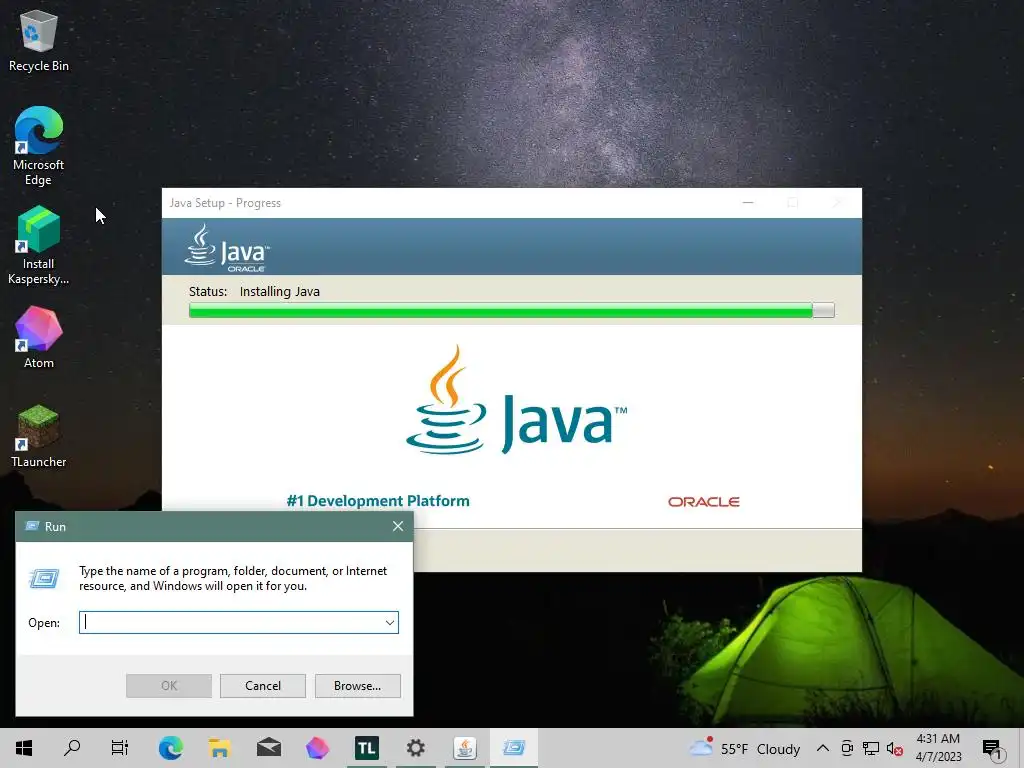Click the Meet Now tray icon
The height and width of the screenshot is (768, 1024).
[x=847, y=748]
